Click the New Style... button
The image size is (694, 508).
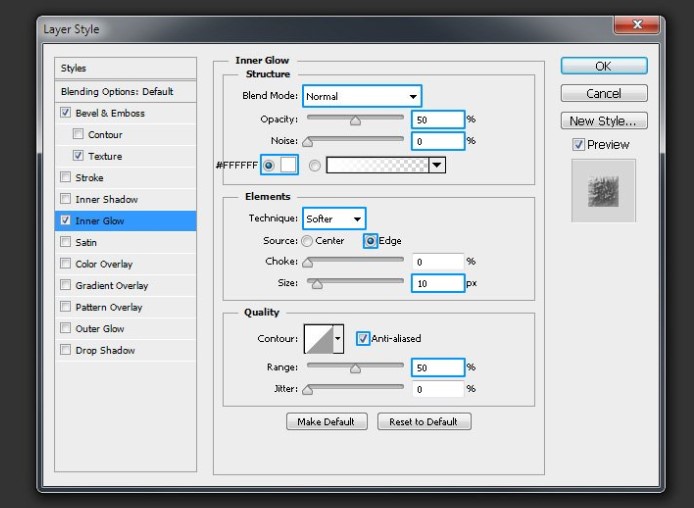click(x=603, y=121)
